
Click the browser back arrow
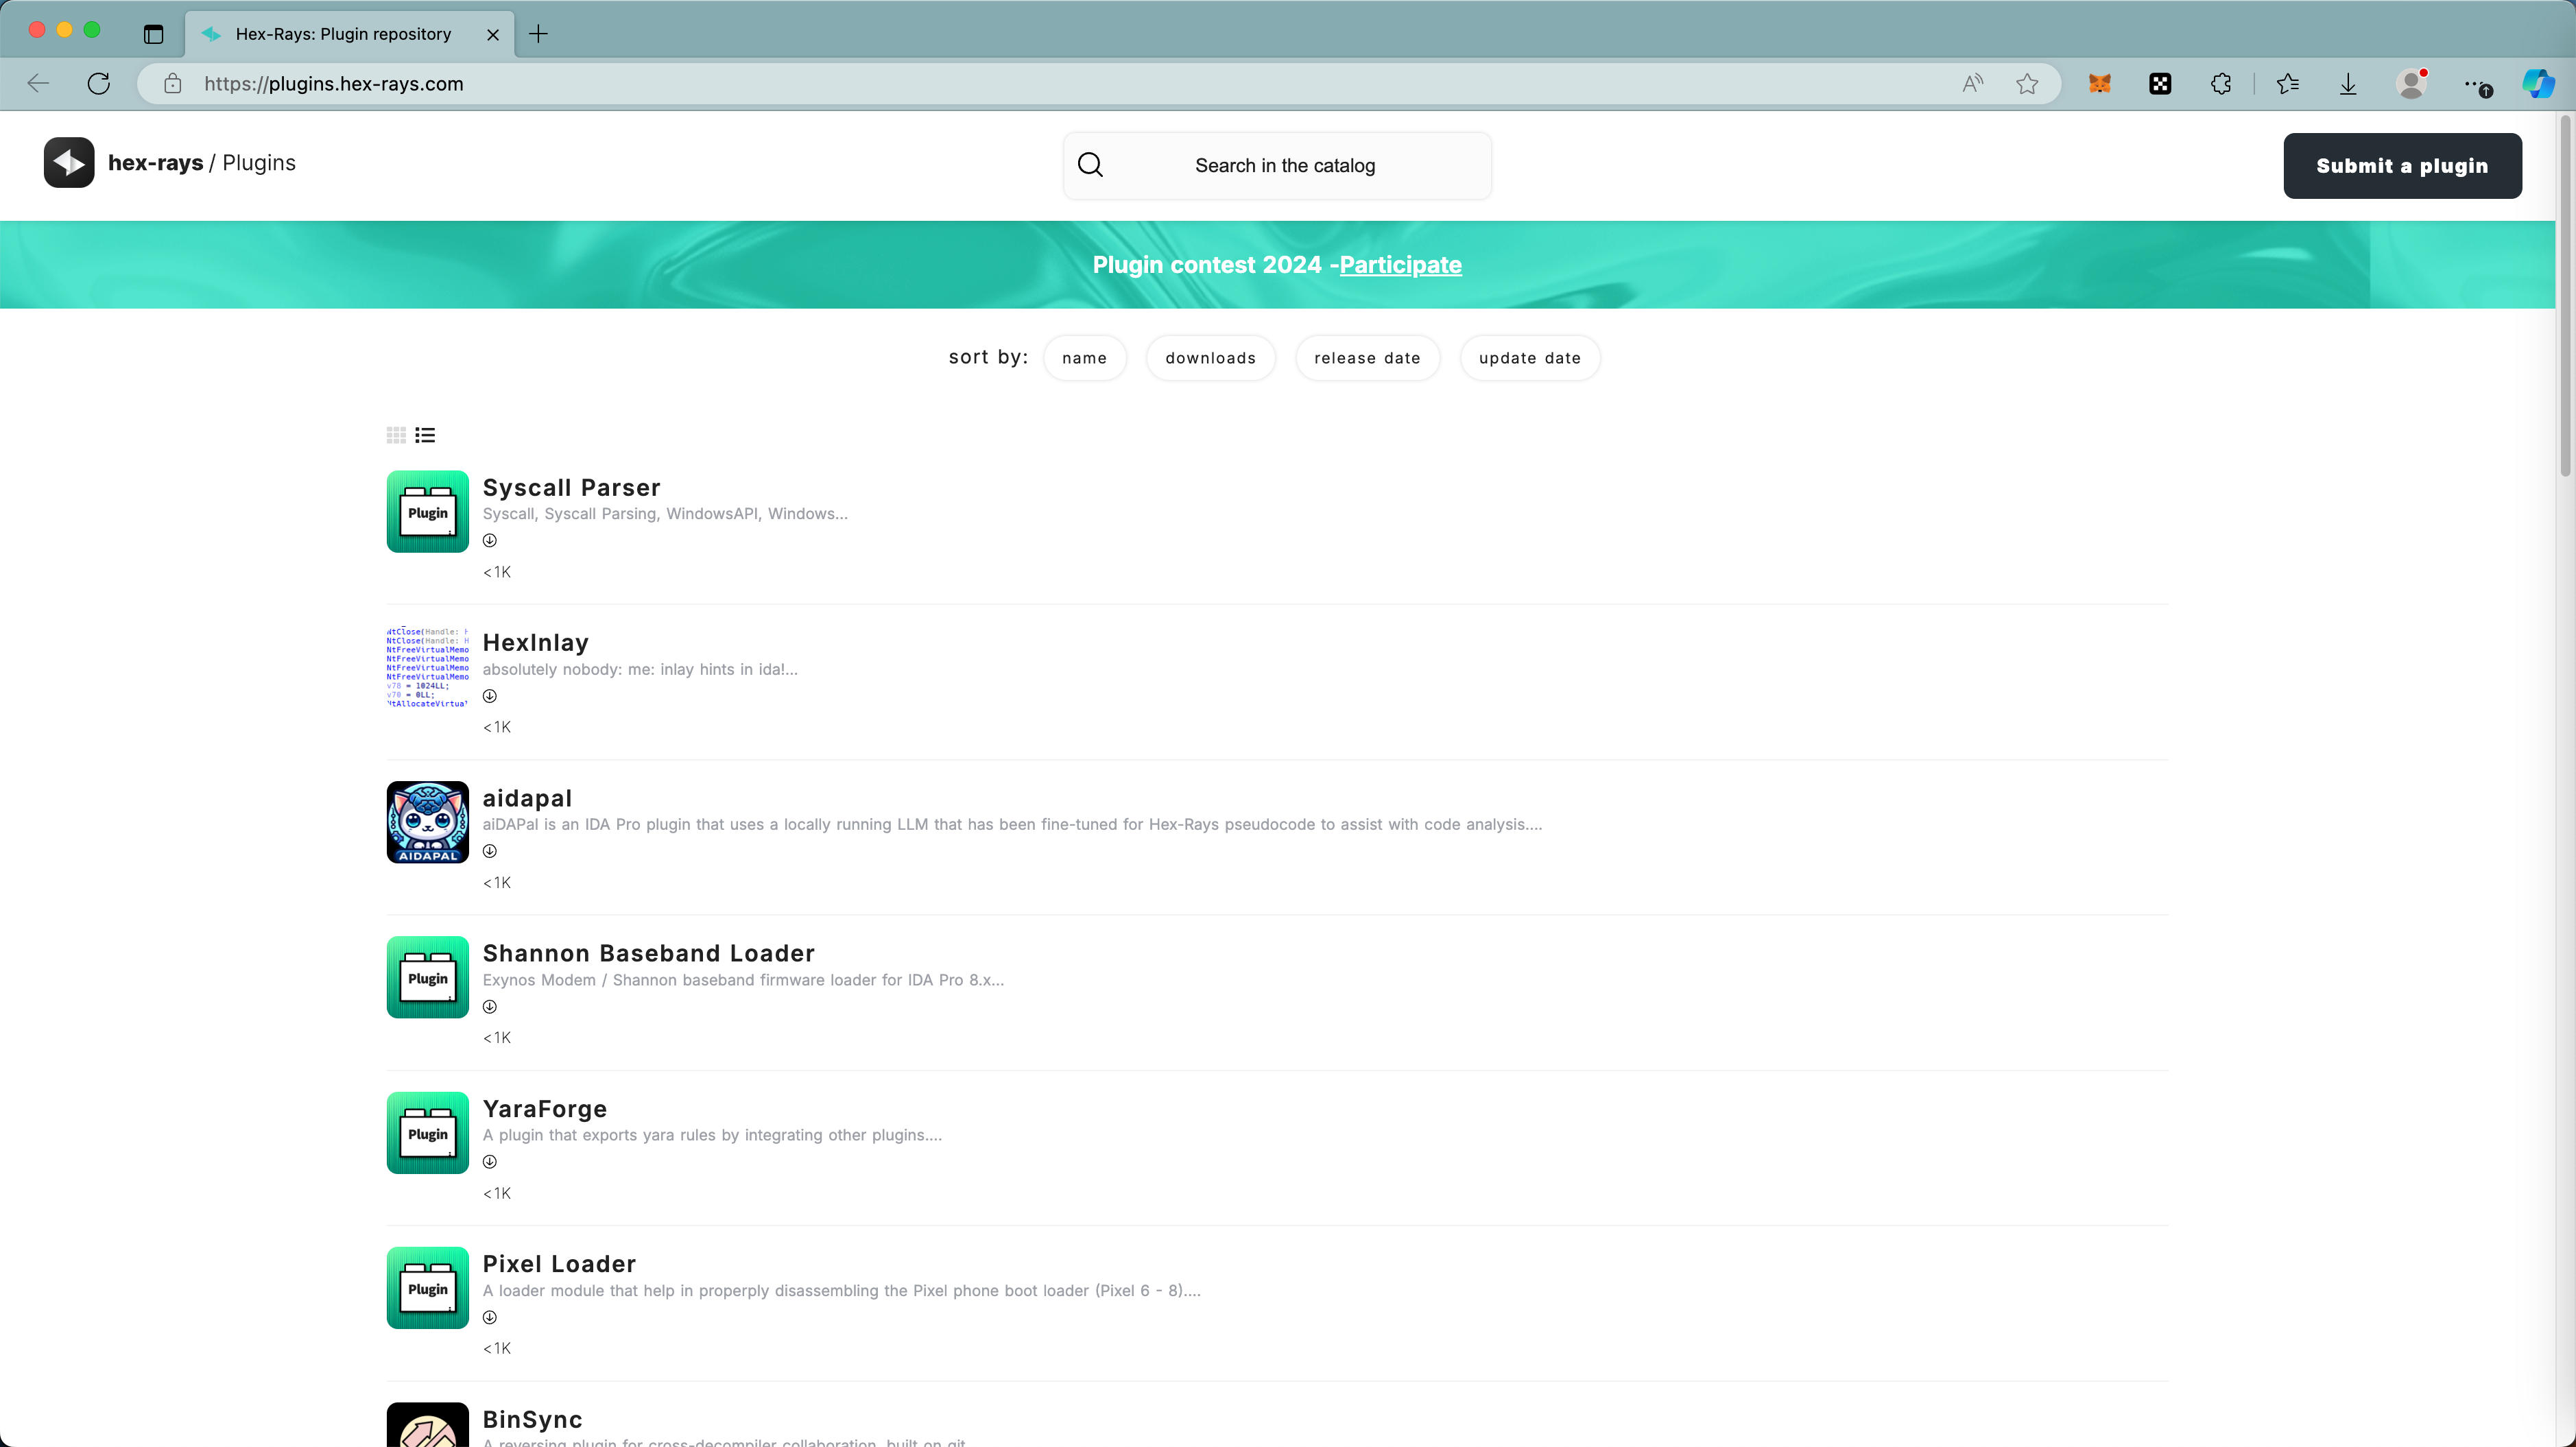pyautogui.click(x=39, y=84)
